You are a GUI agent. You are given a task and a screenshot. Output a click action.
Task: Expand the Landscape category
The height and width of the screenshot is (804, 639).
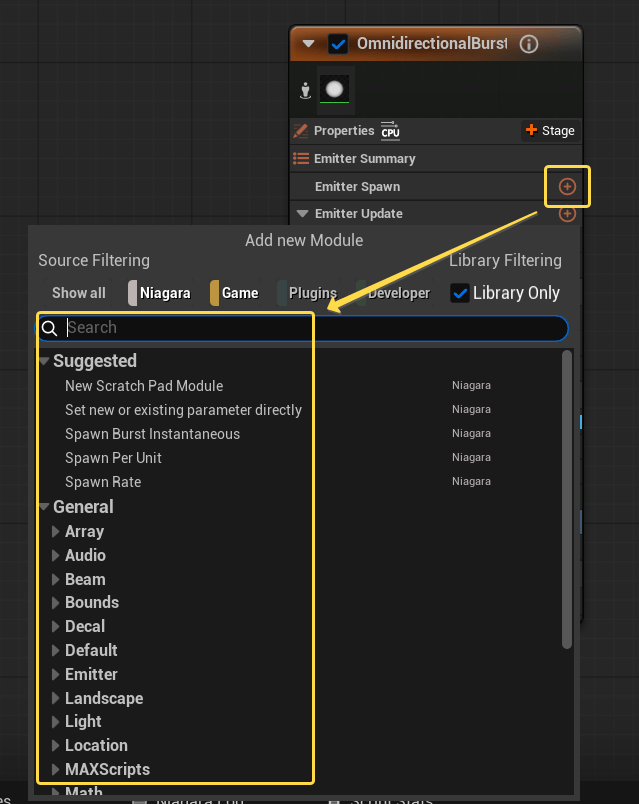pos(55,698)
